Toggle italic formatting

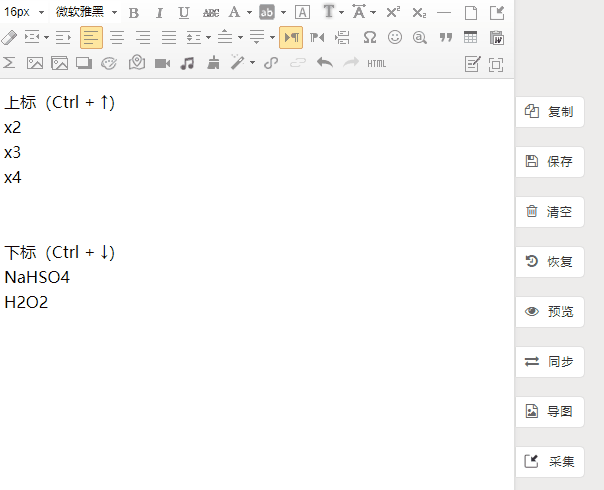click(159, 13)
